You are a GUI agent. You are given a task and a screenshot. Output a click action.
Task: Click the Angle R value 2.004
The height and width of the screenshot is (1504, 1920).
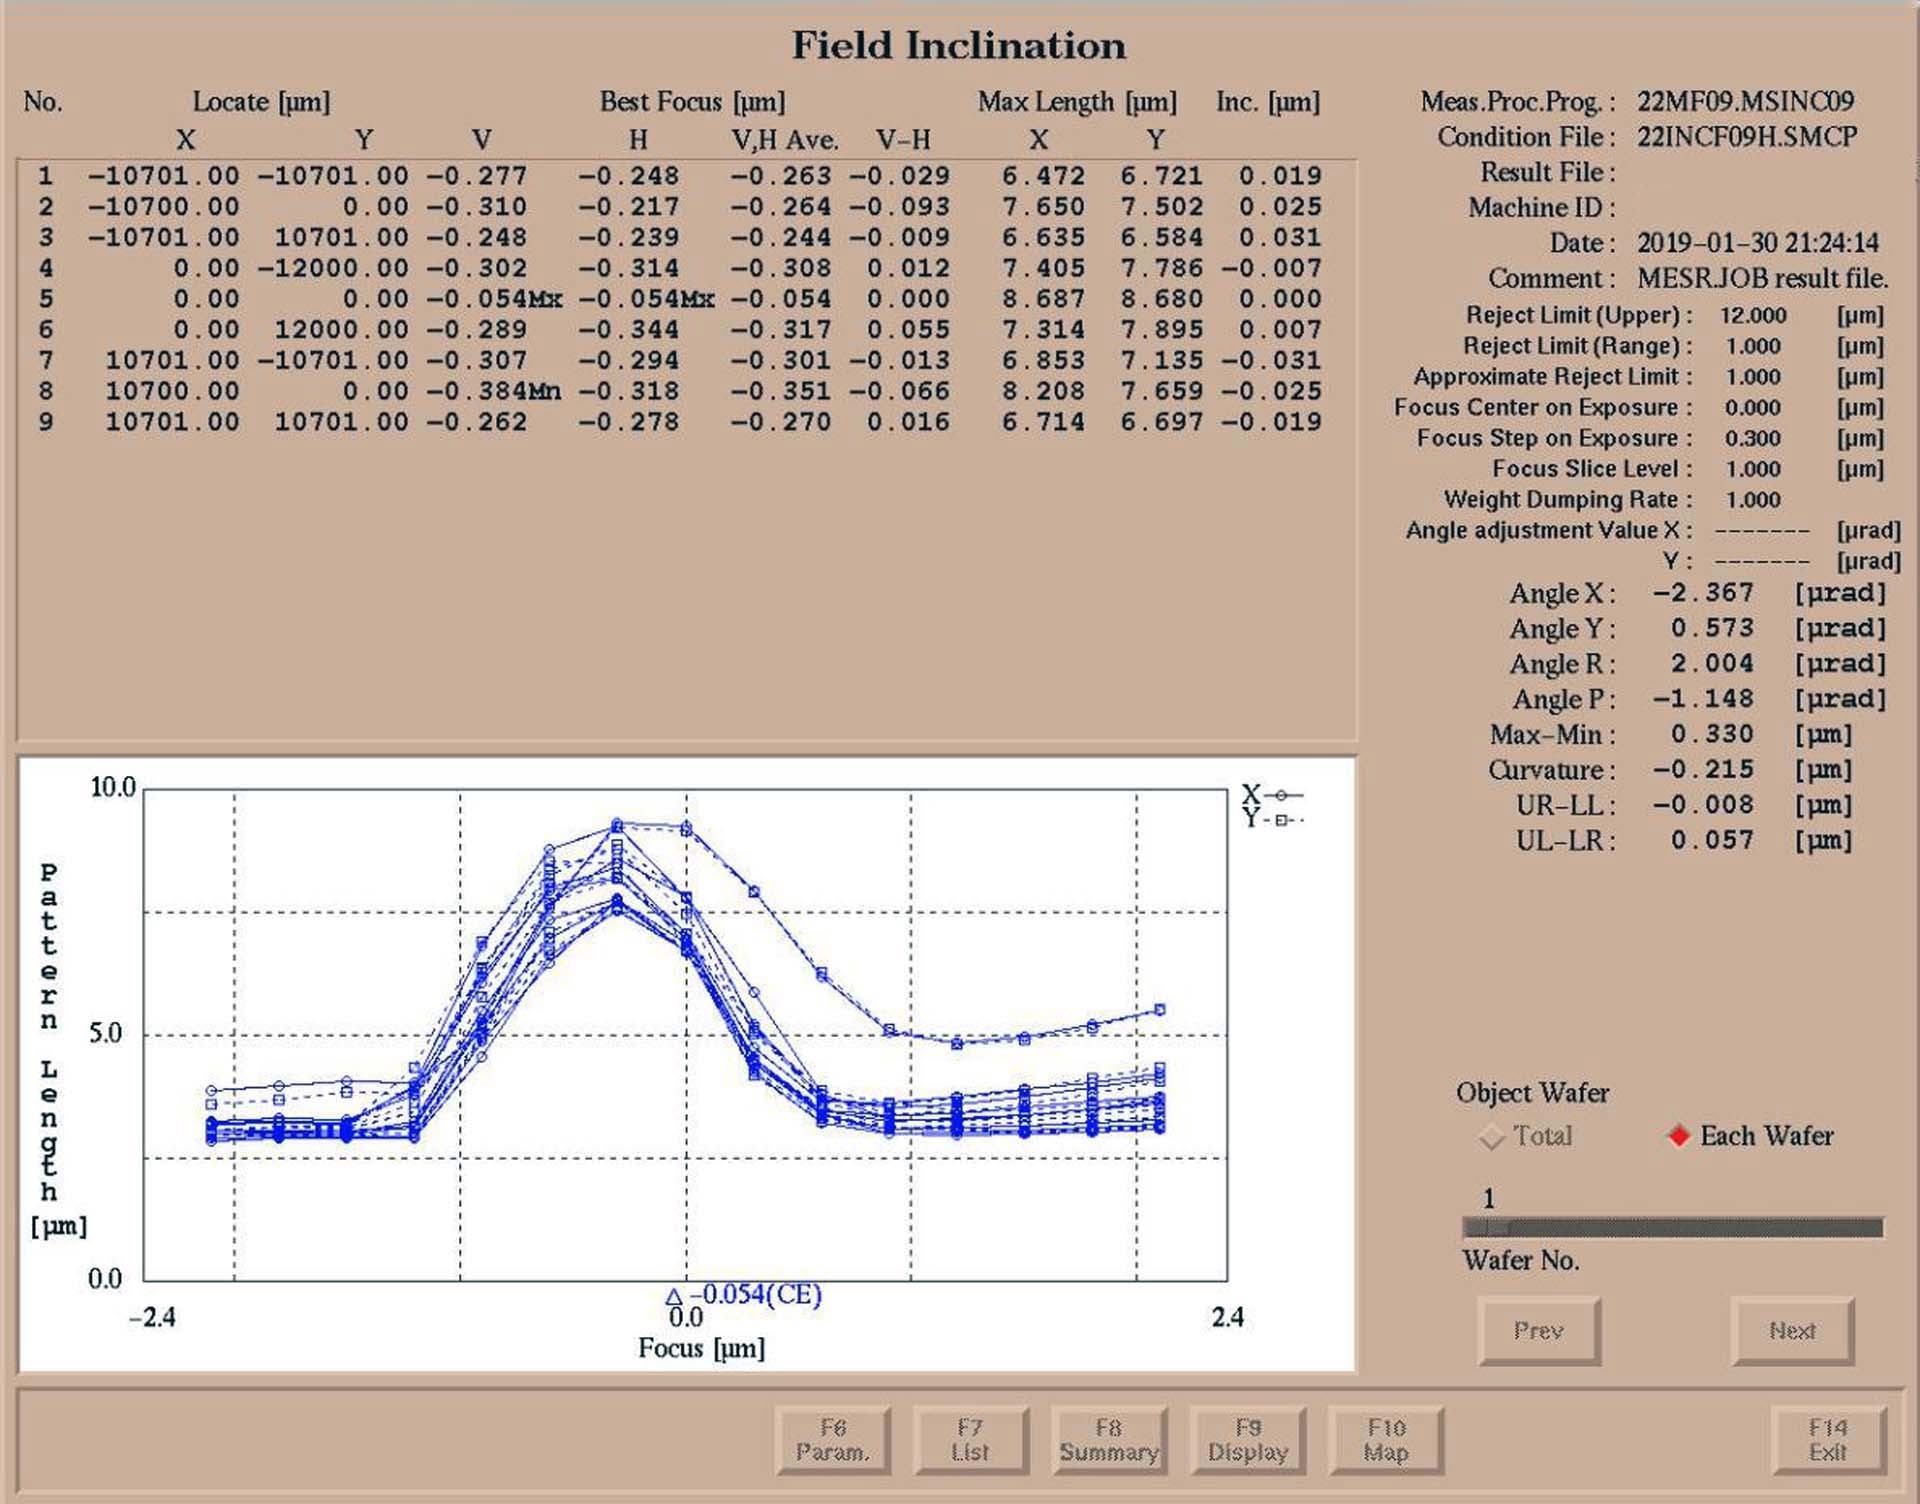point(1712,664)
